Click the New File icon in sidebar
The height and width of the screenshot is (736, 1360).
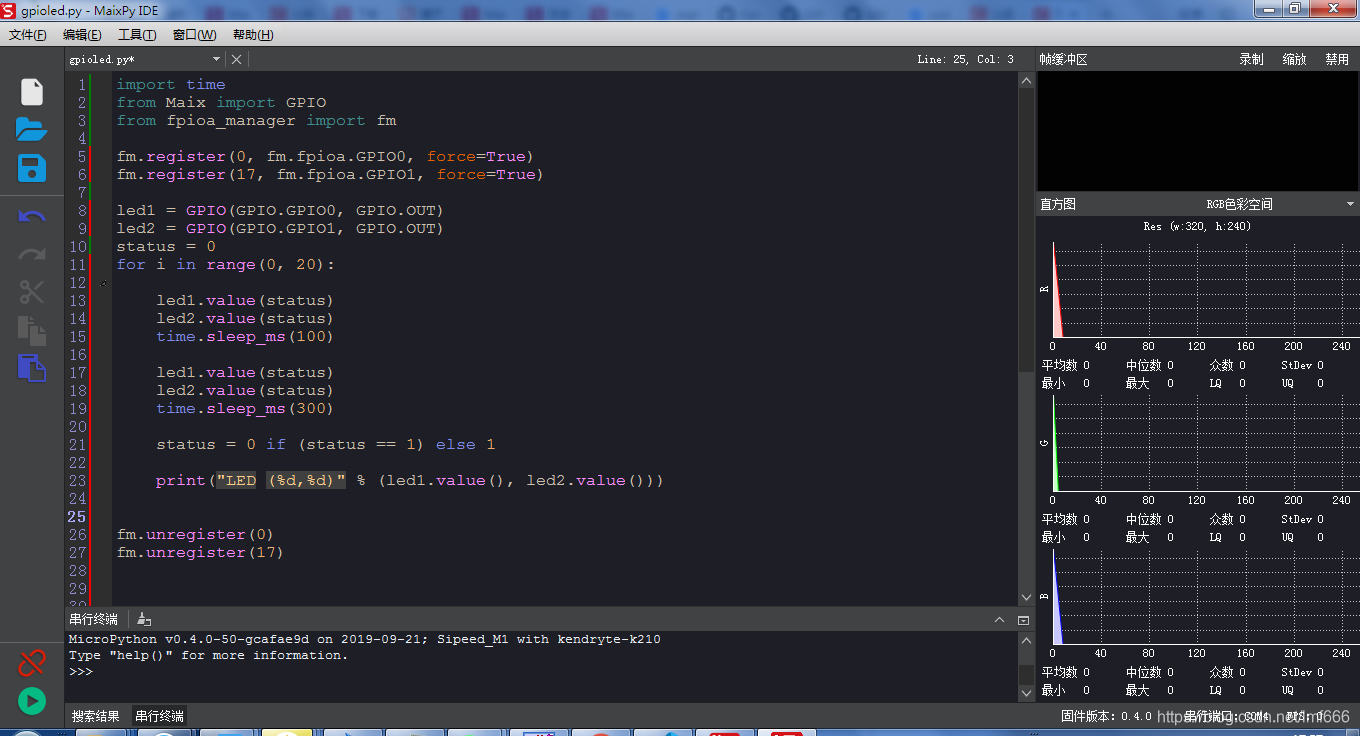coord(32,92)
